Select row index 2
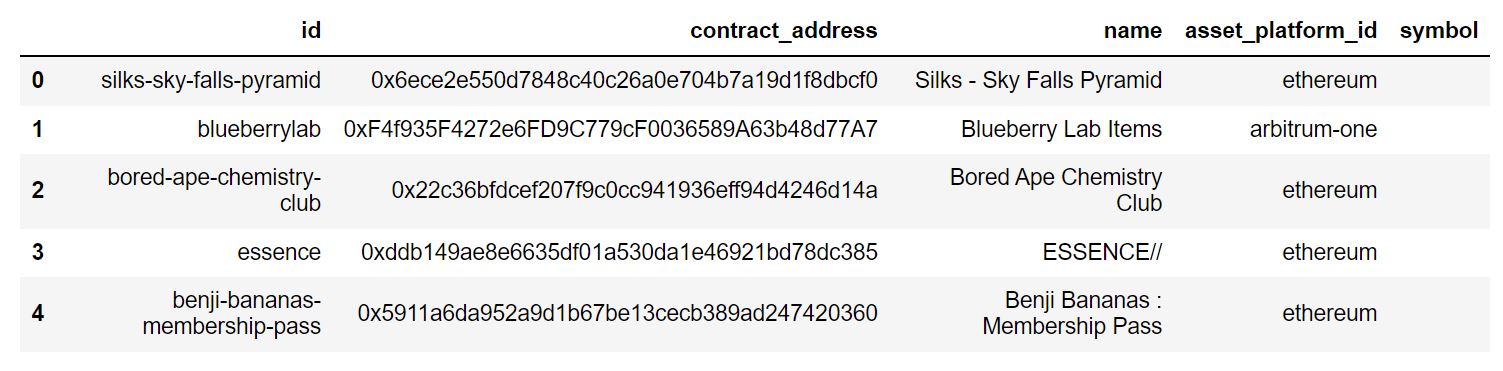Image resolution: width=1503 pixels, height=371 pixels. (37, 190)
